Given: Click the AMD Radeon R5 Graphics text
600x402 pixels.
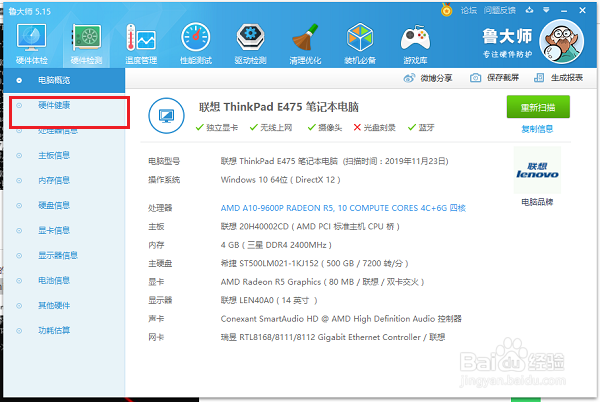Looking at the screenshot, I should 322,282.
